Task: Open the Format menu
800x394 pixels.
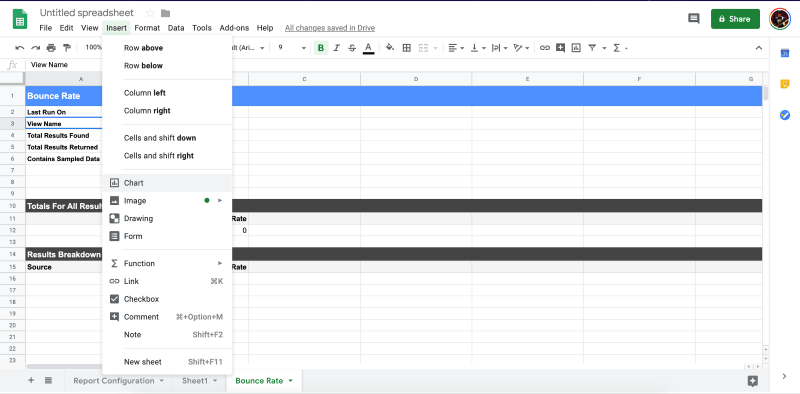Action: (x=147, y=28)
